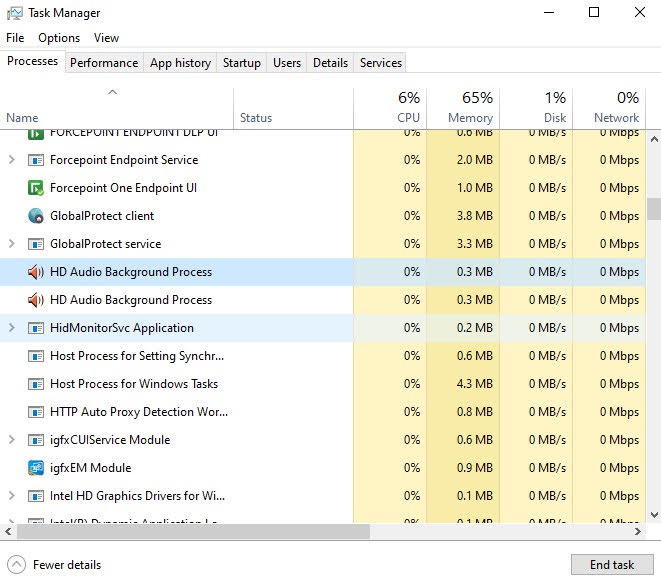The height and width of the screenshot is (586, 661).
Task: Expand the GlobalProtect service group
Action: tap(12, 244)
